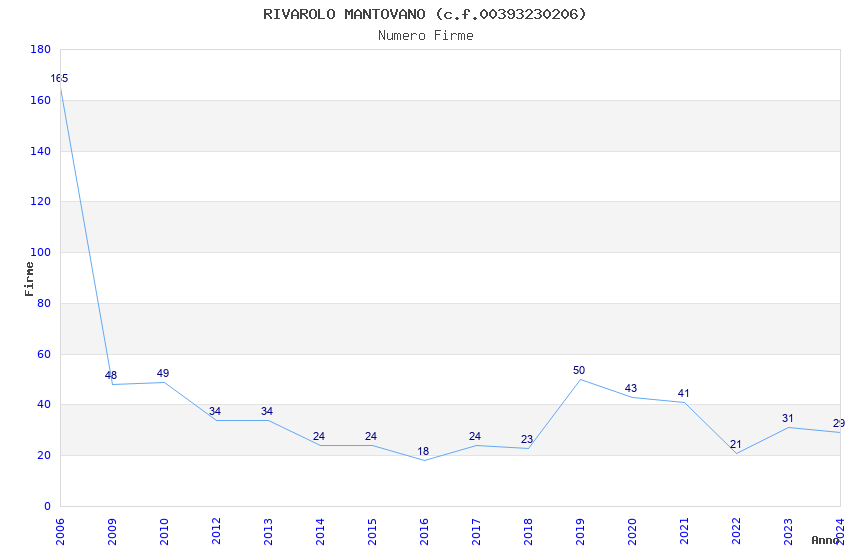Screen dimensions: 850x550
Task: Click the x-axis year 2023
Action: (789, 531)
